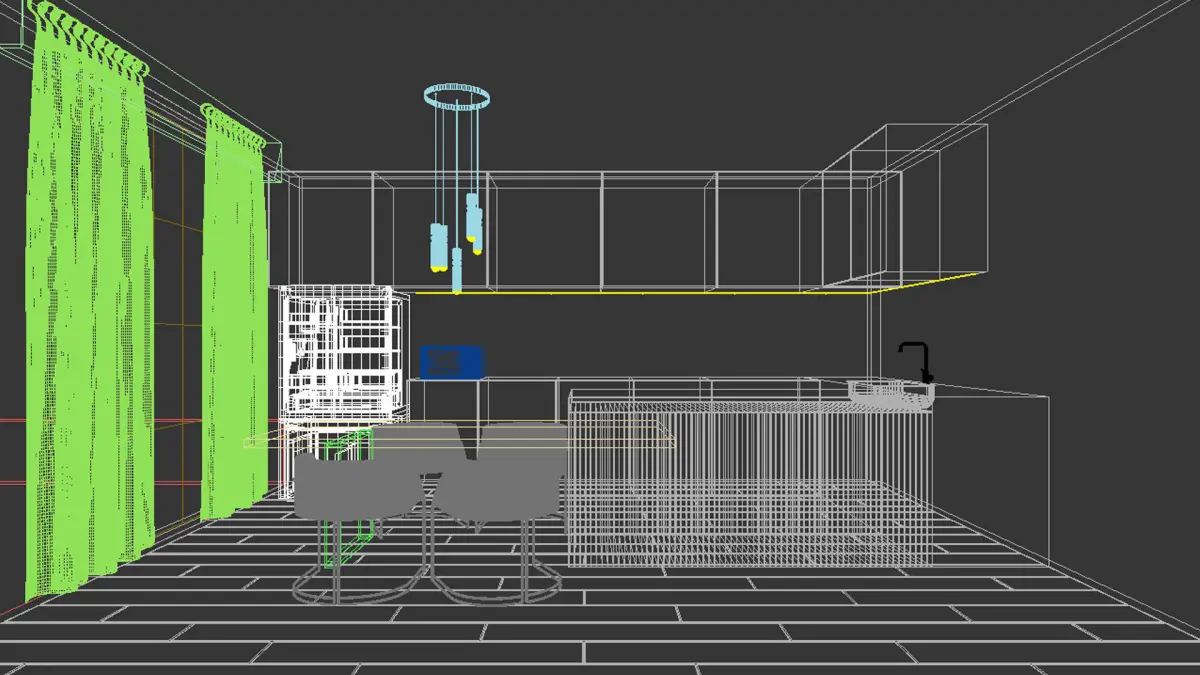Click the cyan pendant light ring
Screen dimensions: 1200x675
click(457, 97)
